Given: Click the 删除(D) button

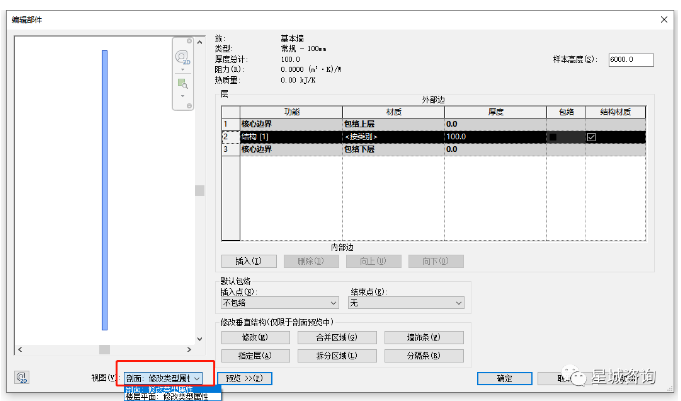Looking at the screenshot, I should coord(311,261).
